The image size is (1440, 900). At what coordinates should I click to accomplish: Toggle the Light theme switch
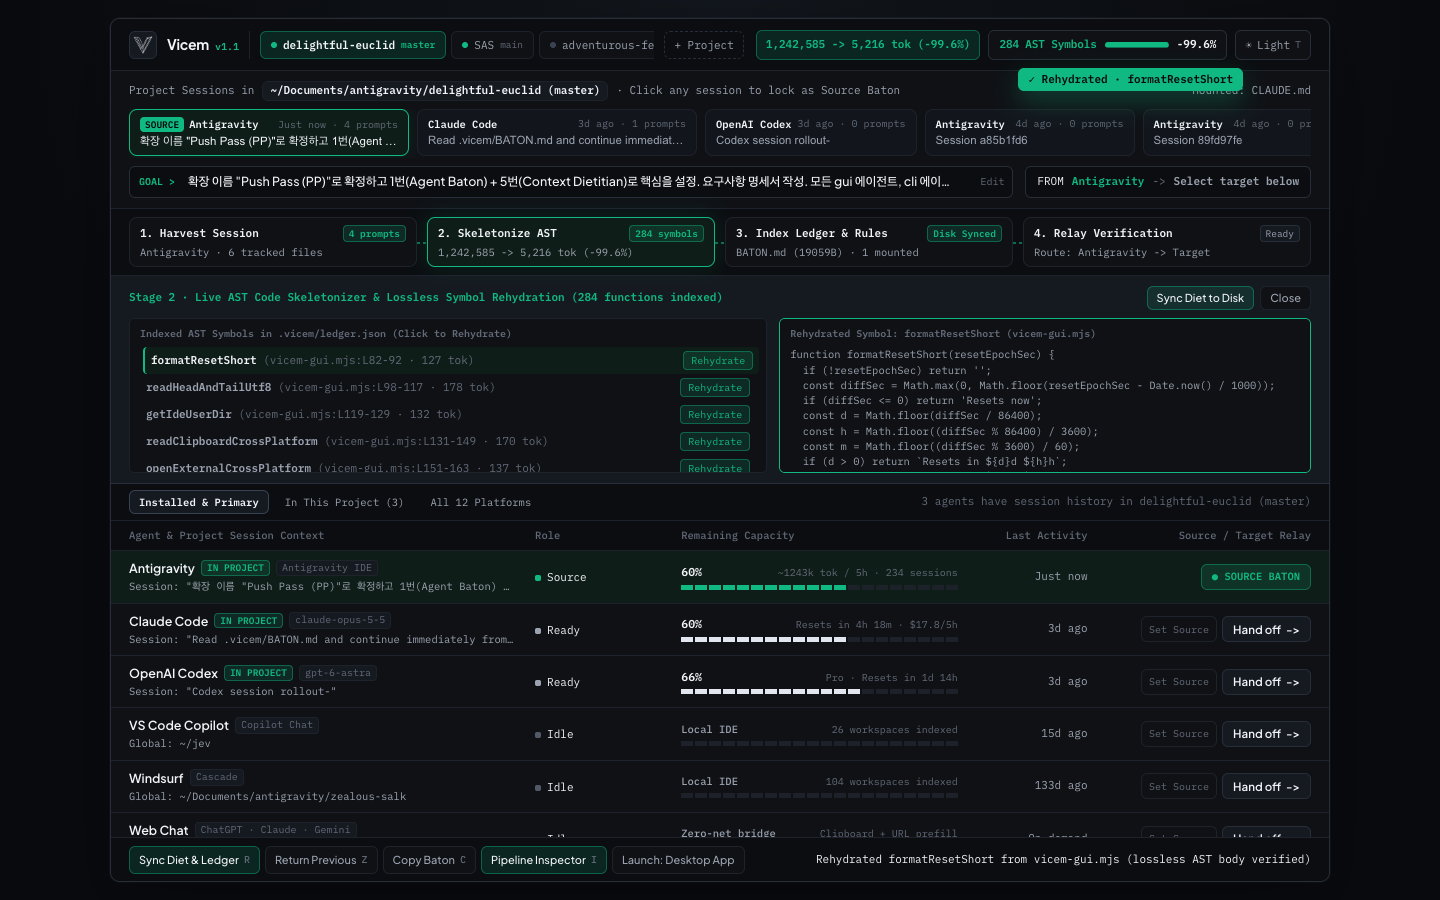coord(1273,45)
